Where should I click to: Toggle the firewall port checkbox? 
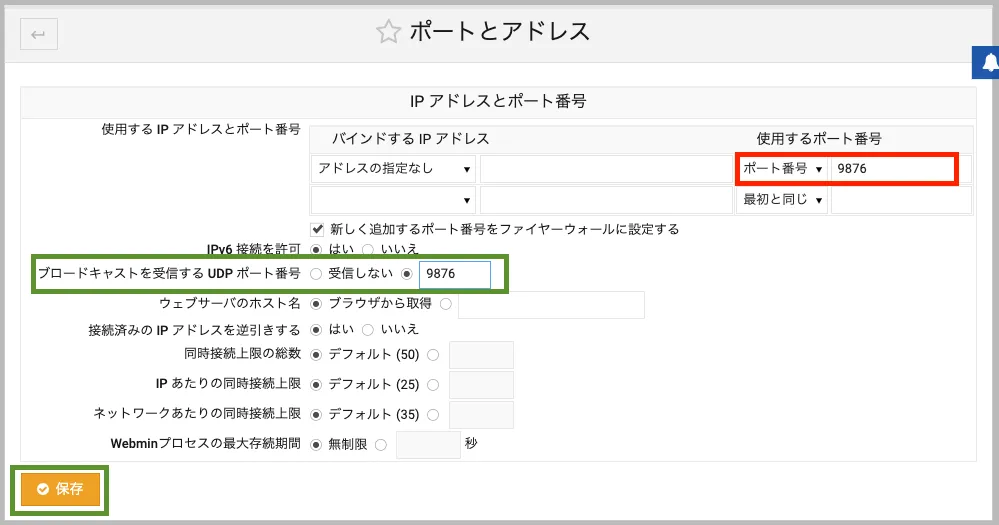[318, 229]
